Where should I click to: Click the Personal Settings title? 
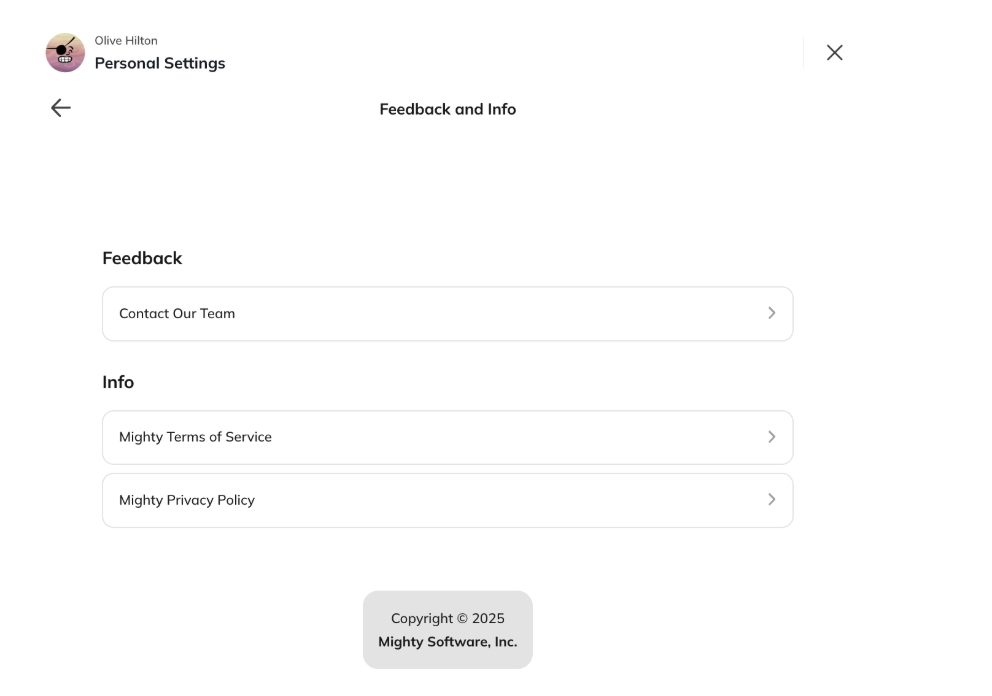[x=160, y=63]
